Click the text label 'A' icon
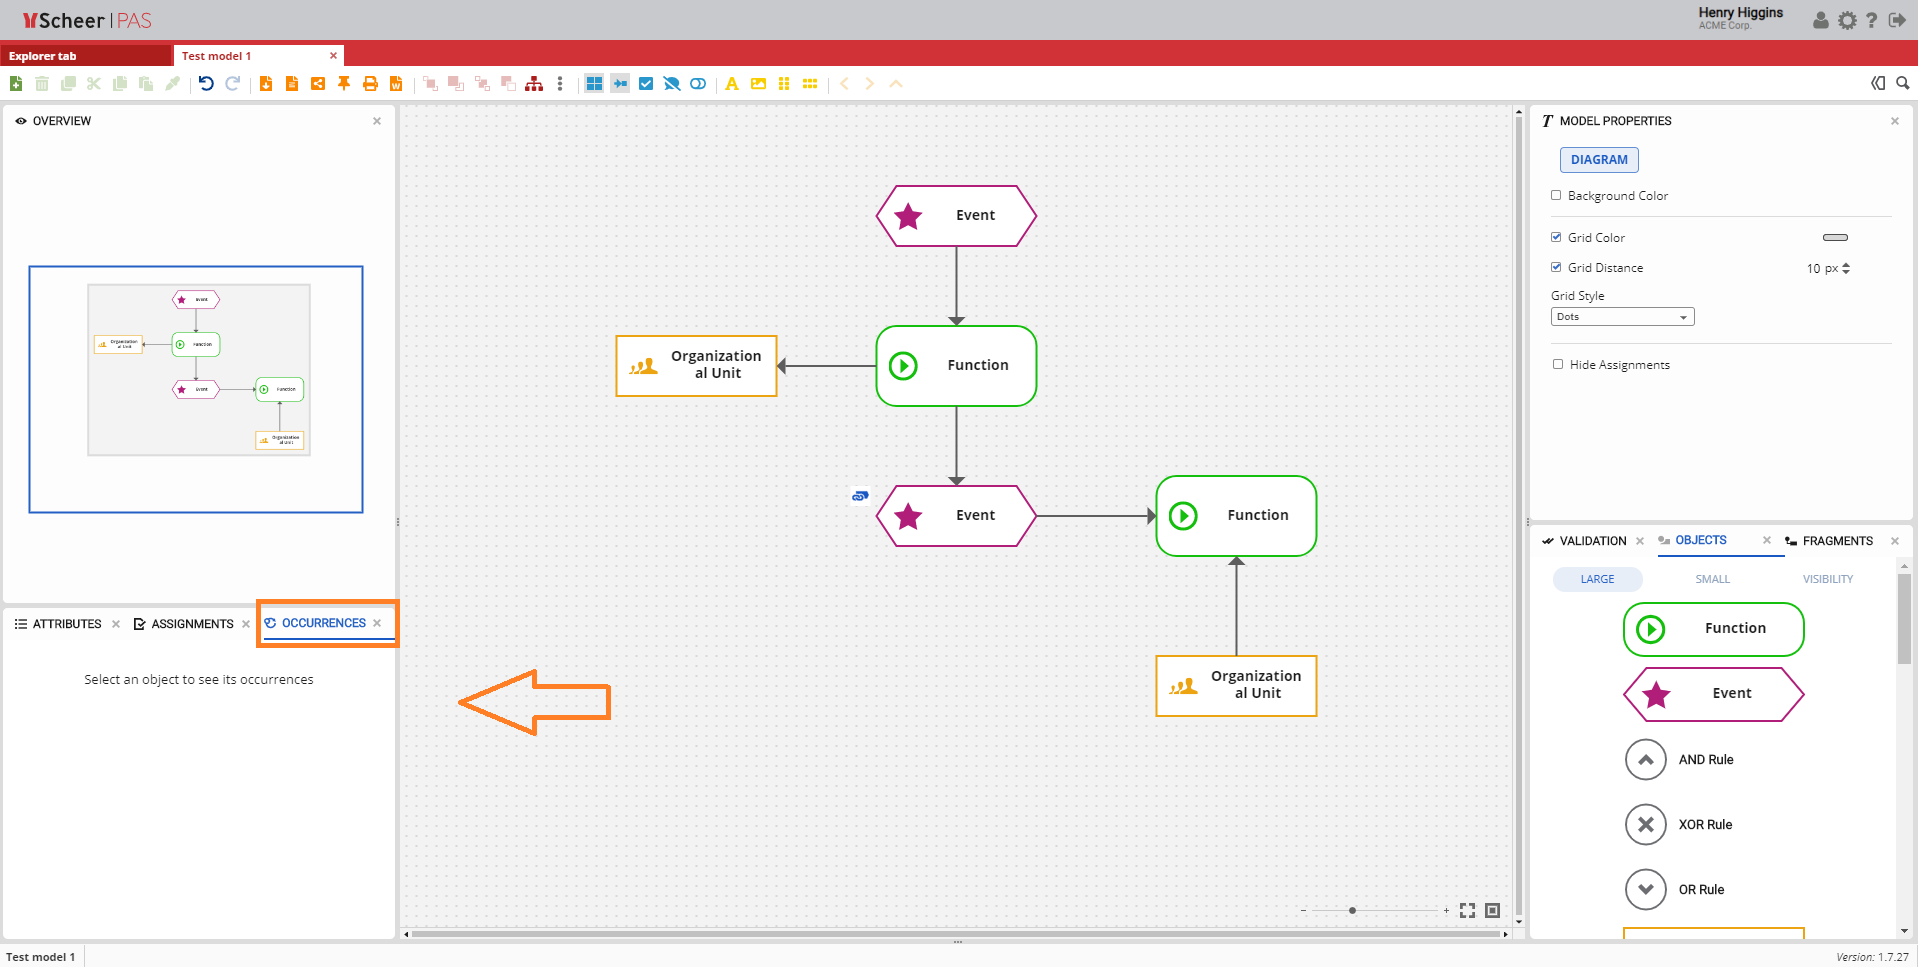Image resolution: width=1918 pixels, height=967 pixels. click(732, 84)
